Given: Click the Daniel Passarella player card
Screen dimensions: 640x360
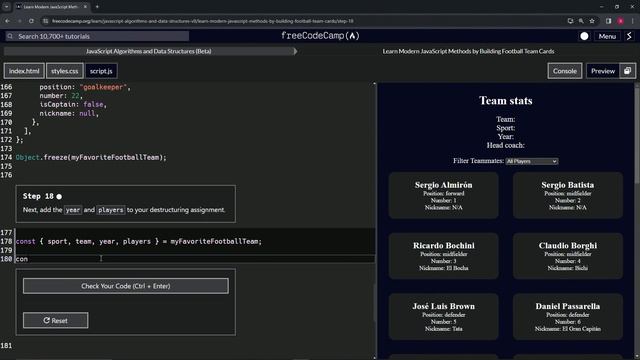Looking at the screenshot, I should tap(568, 316).
